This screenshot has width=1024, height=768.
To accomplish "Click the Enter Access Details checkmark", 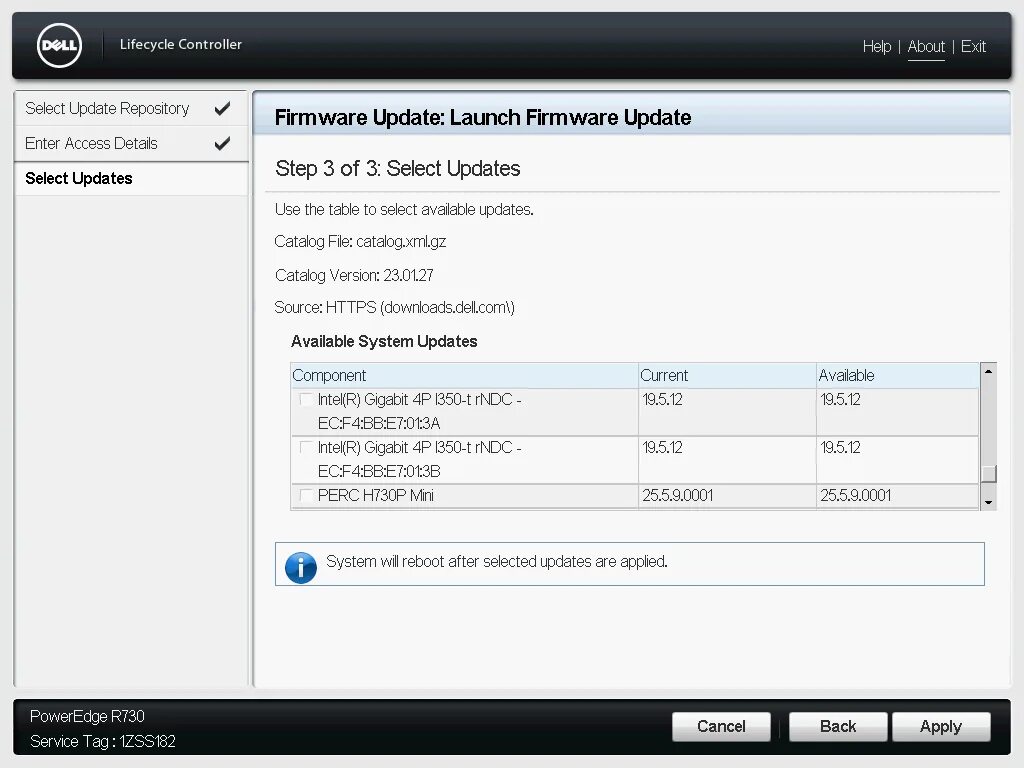I will coord(223,143).
